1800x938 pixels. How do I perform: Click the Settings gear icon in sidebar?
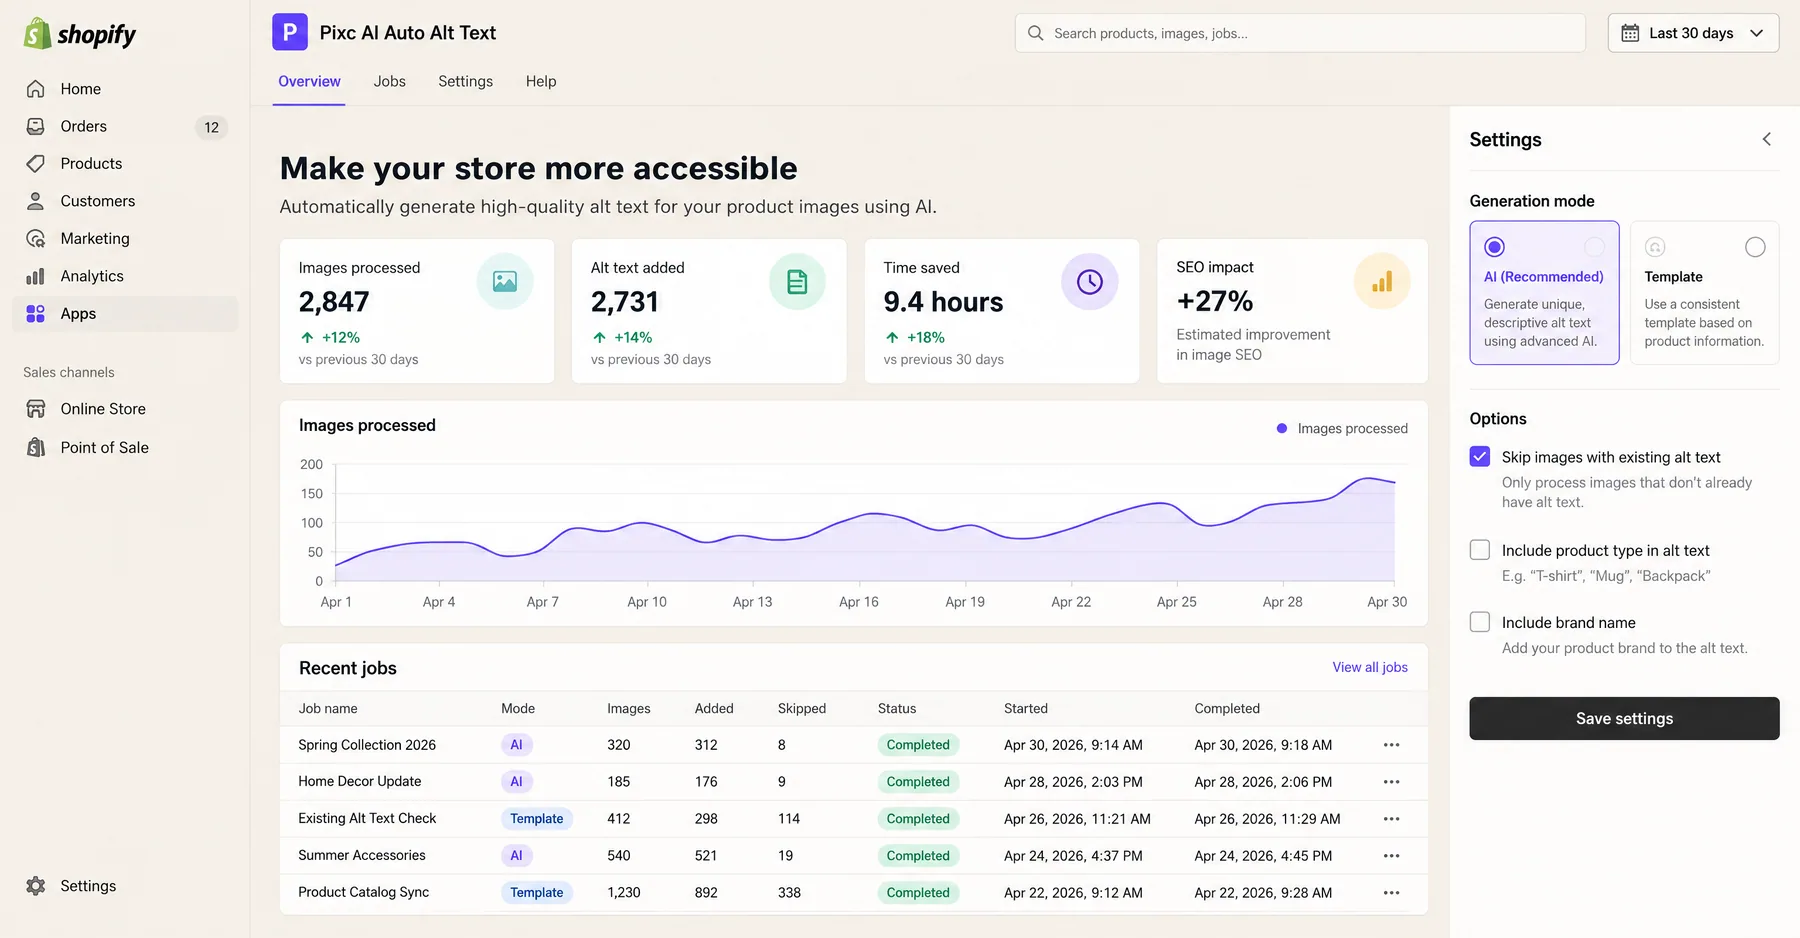pos(36,886)
